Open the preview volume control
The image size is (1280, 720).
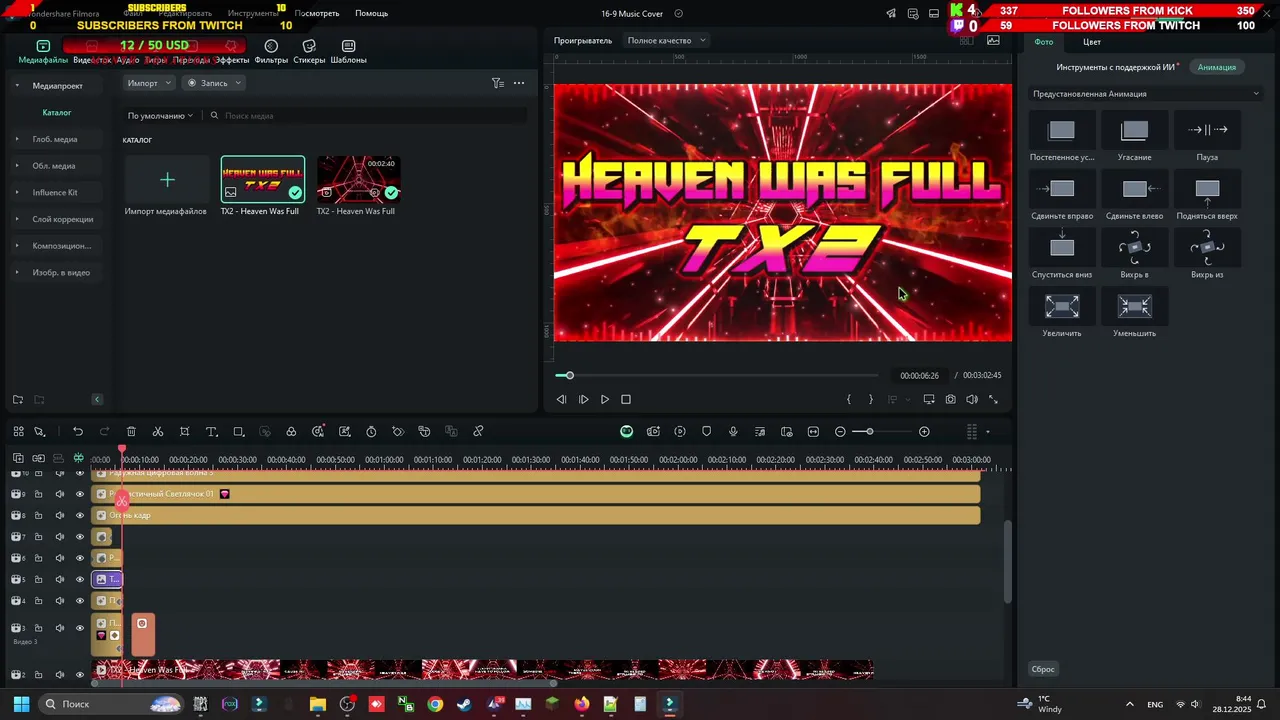pos(972,399)
